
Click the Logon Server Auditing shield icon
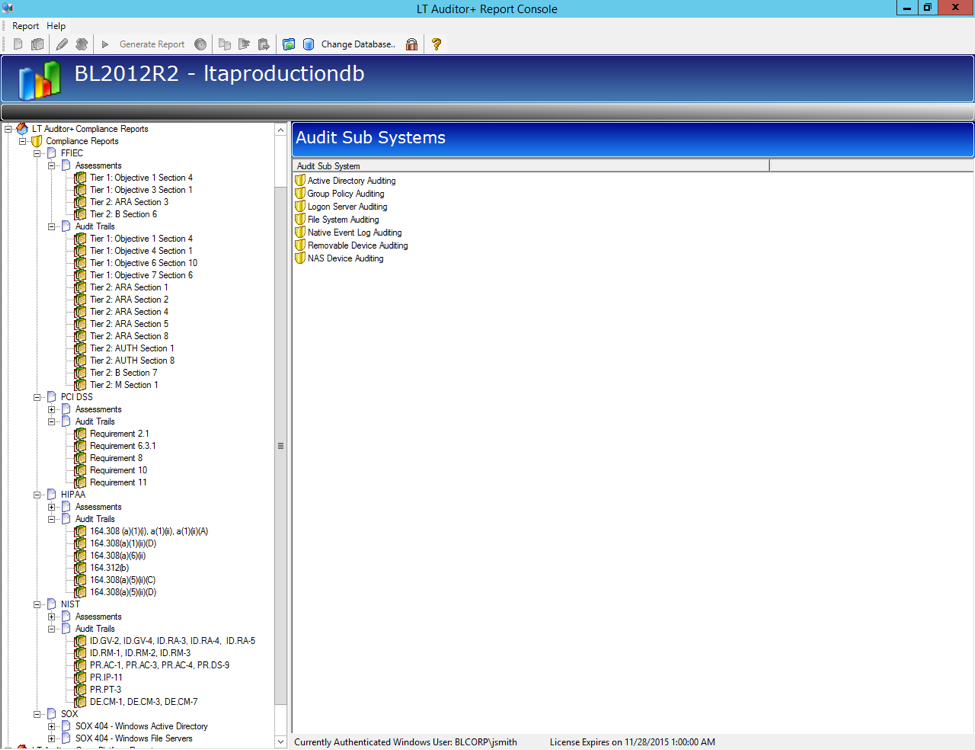point(300,206)
